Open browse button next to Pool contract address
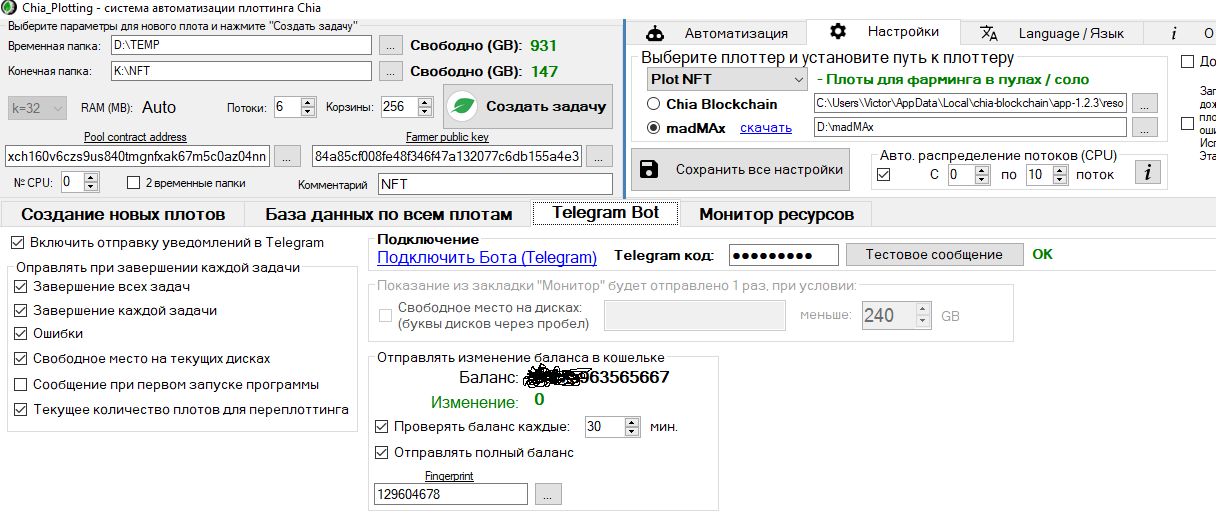The image size is (1216, 522). (287, 156)
